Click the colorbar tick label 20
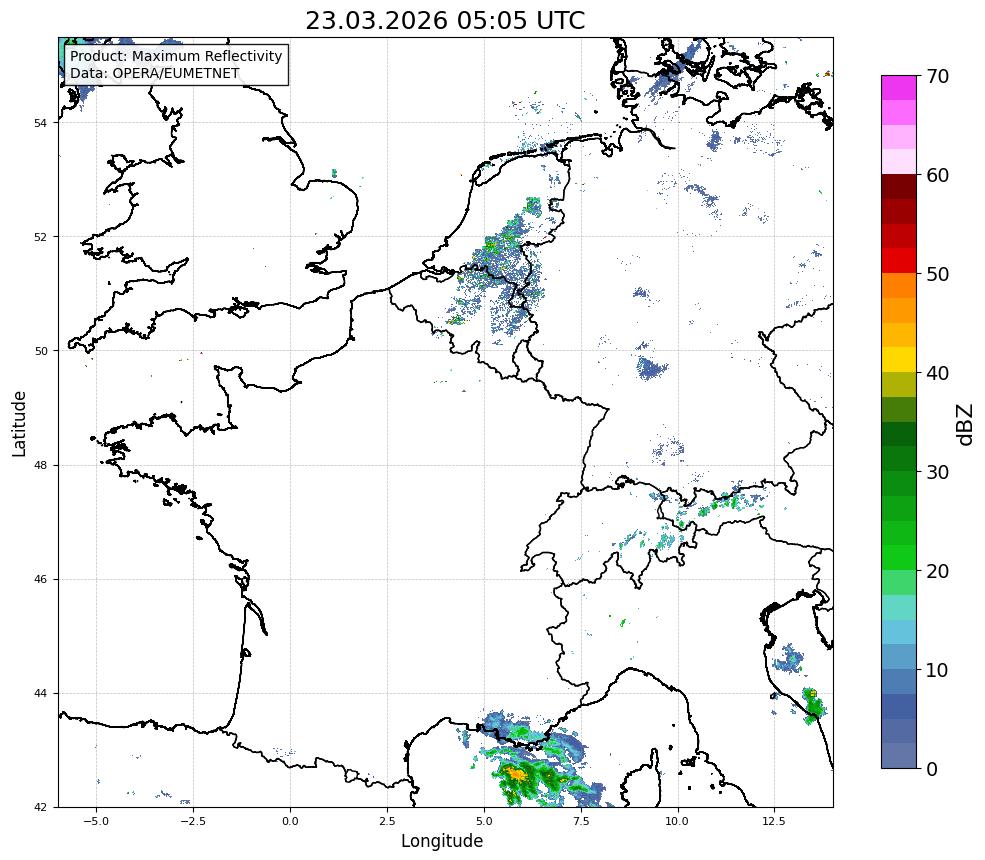The image size is (985, 860). (x=937, y=572)
